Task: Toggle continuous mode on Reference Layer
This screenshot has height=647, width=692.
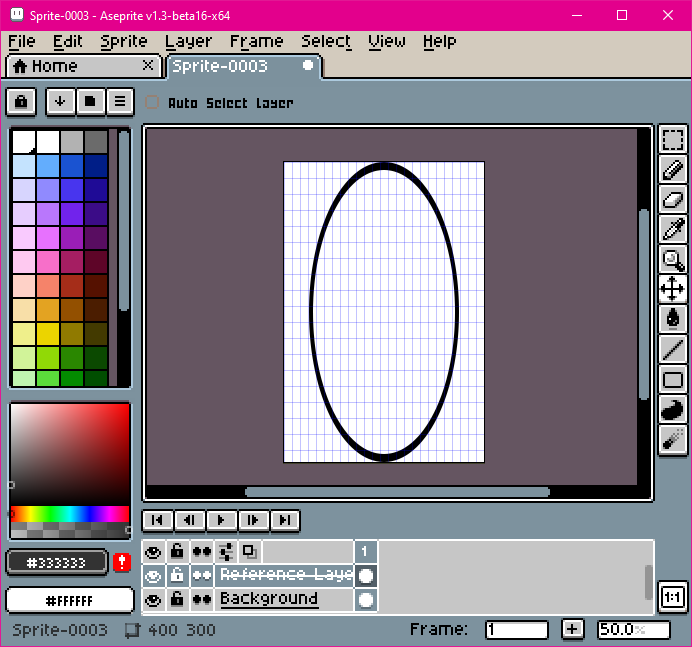Action: click(202, 576)
